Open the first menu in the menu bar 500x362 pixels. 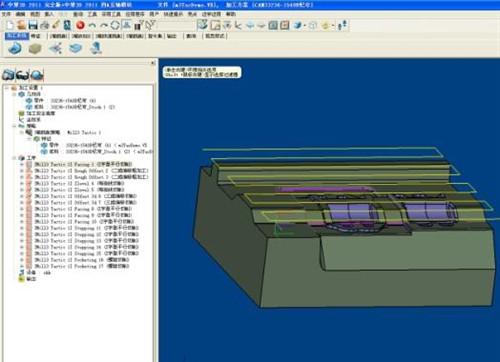[6, 14]
